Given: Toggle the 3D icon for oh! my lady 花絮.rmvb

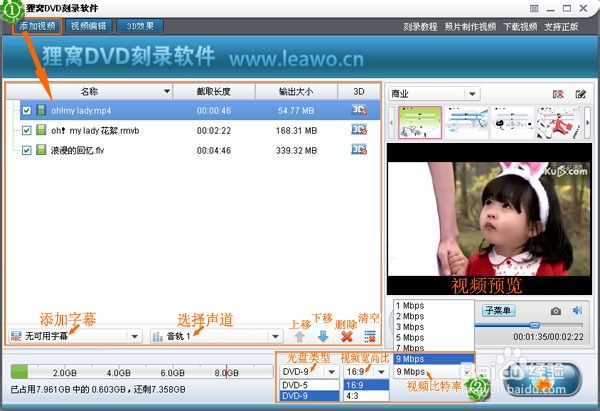Looking at the screenshot, I should 359,130.
